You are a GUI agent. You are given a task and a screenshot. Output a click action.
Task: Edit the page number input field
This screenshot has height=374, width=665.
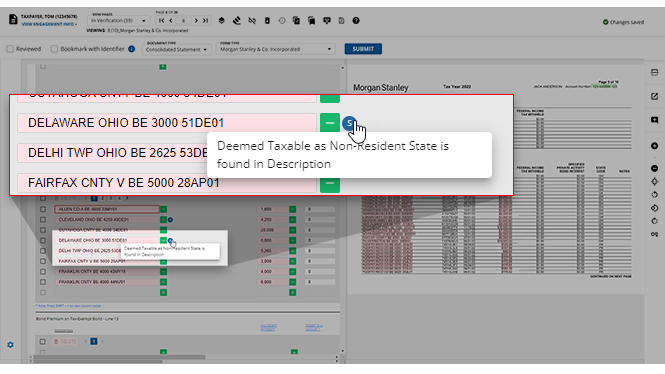(183, 20)
